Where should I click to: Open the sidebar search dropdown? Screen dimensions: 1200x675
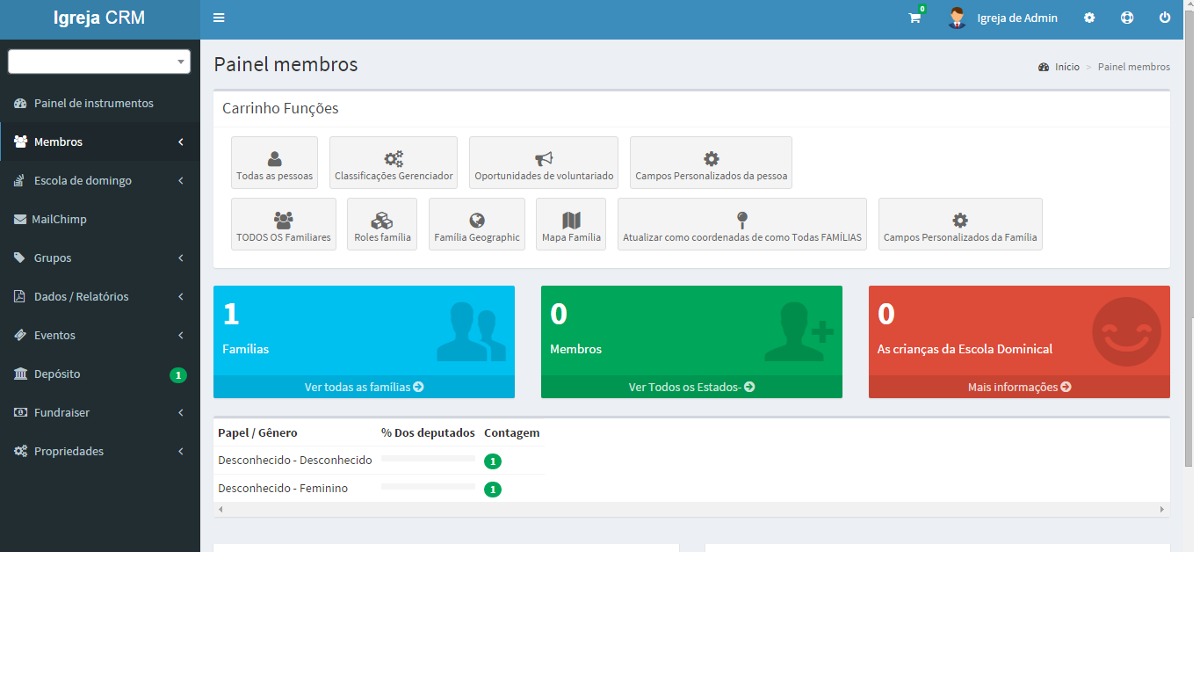pyautogui.click(x=99, y=62)
